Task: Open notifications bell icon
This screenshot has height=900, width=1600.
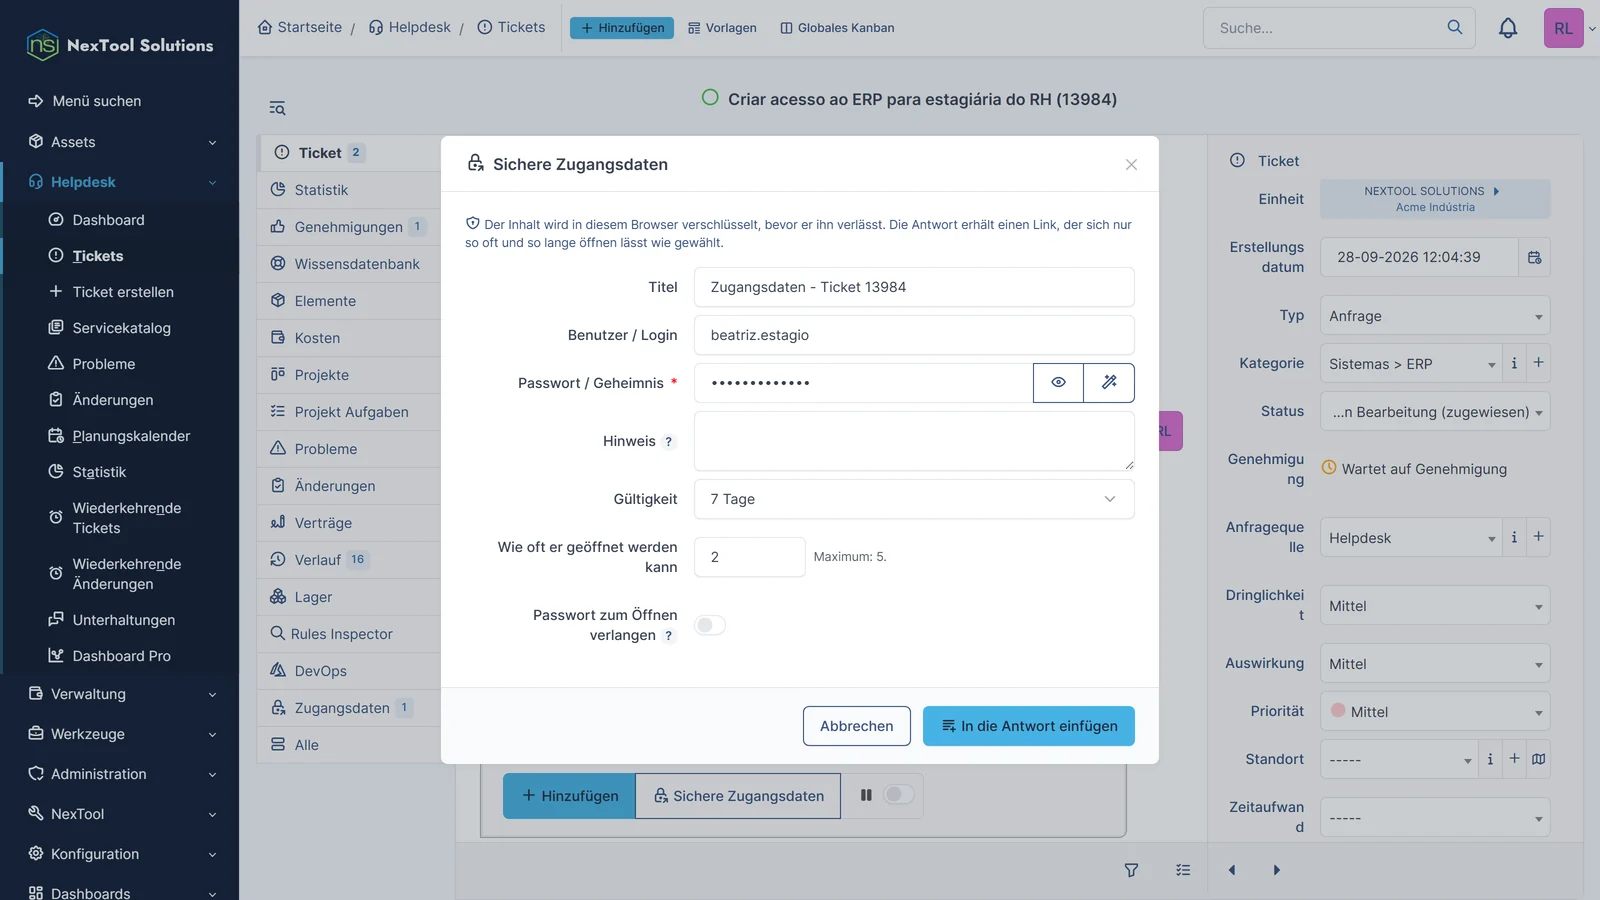Action: click(x=1508, y=28)
